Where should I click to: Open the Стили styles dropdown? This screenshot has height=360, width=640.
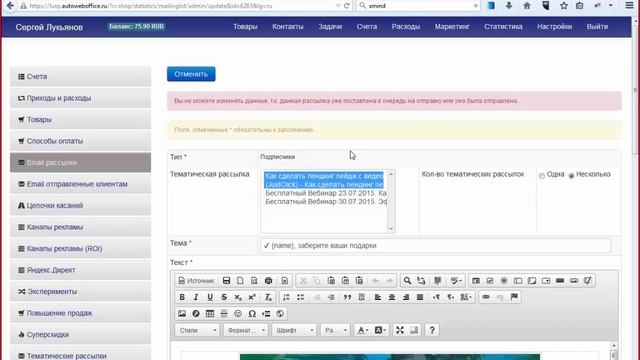[197, 330]
